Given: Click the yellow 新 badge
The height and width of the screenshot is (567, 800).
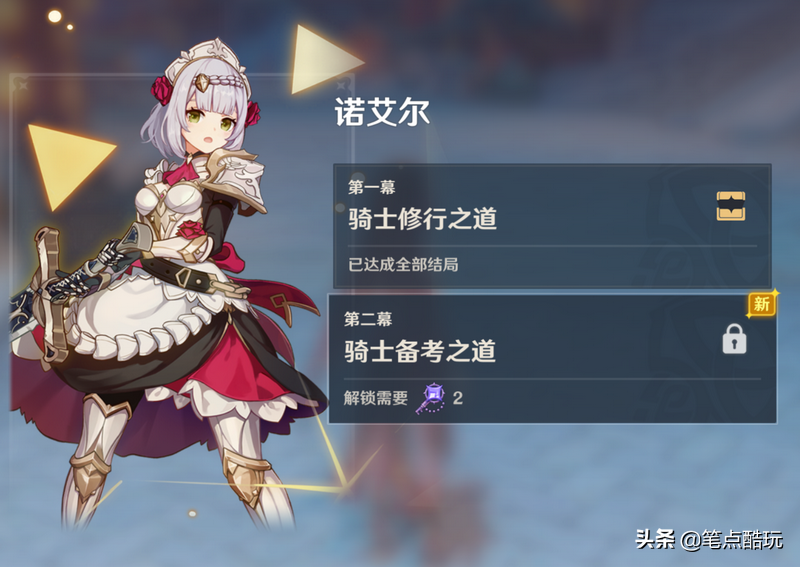Looking at the screenshot, I should tap(761, 304).
